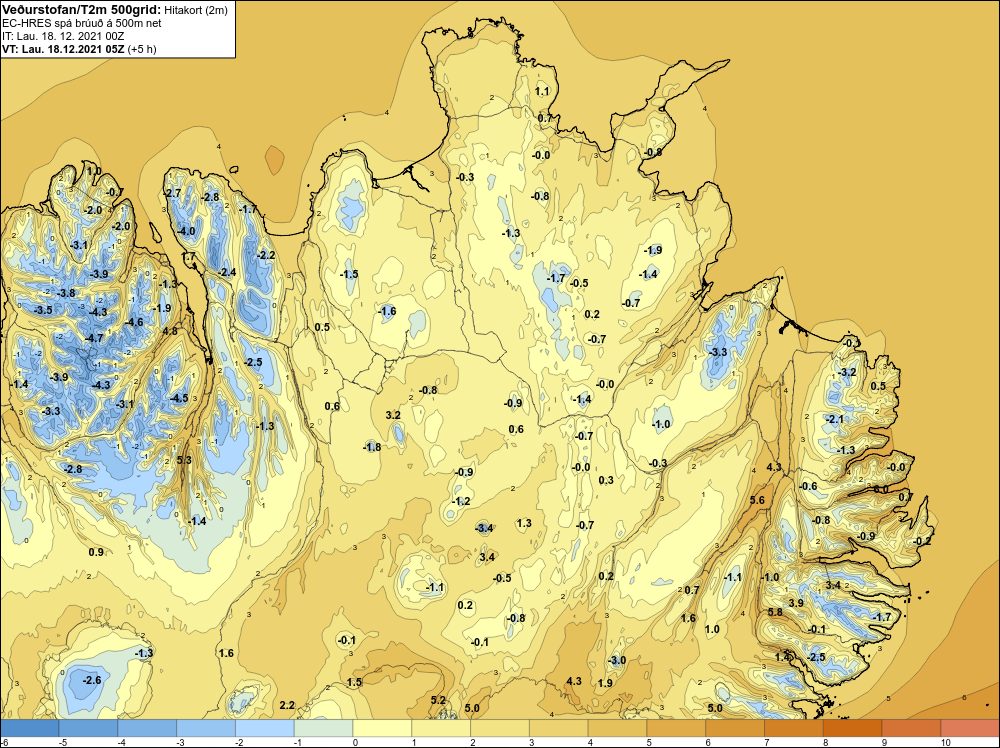Click the '-3.8' temperature value on the map

pos(66,293)
